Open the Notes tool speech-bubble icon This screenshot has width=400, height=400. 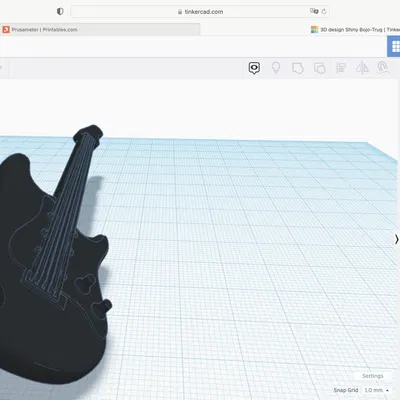tap(254, 68)
